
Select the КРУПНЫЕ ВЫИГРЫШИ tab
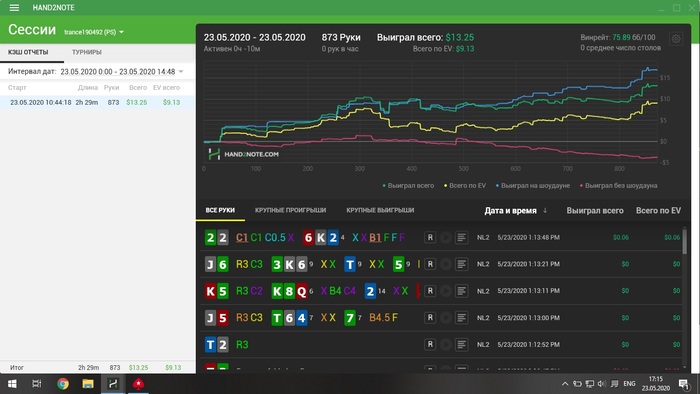[x=380, y=210]
